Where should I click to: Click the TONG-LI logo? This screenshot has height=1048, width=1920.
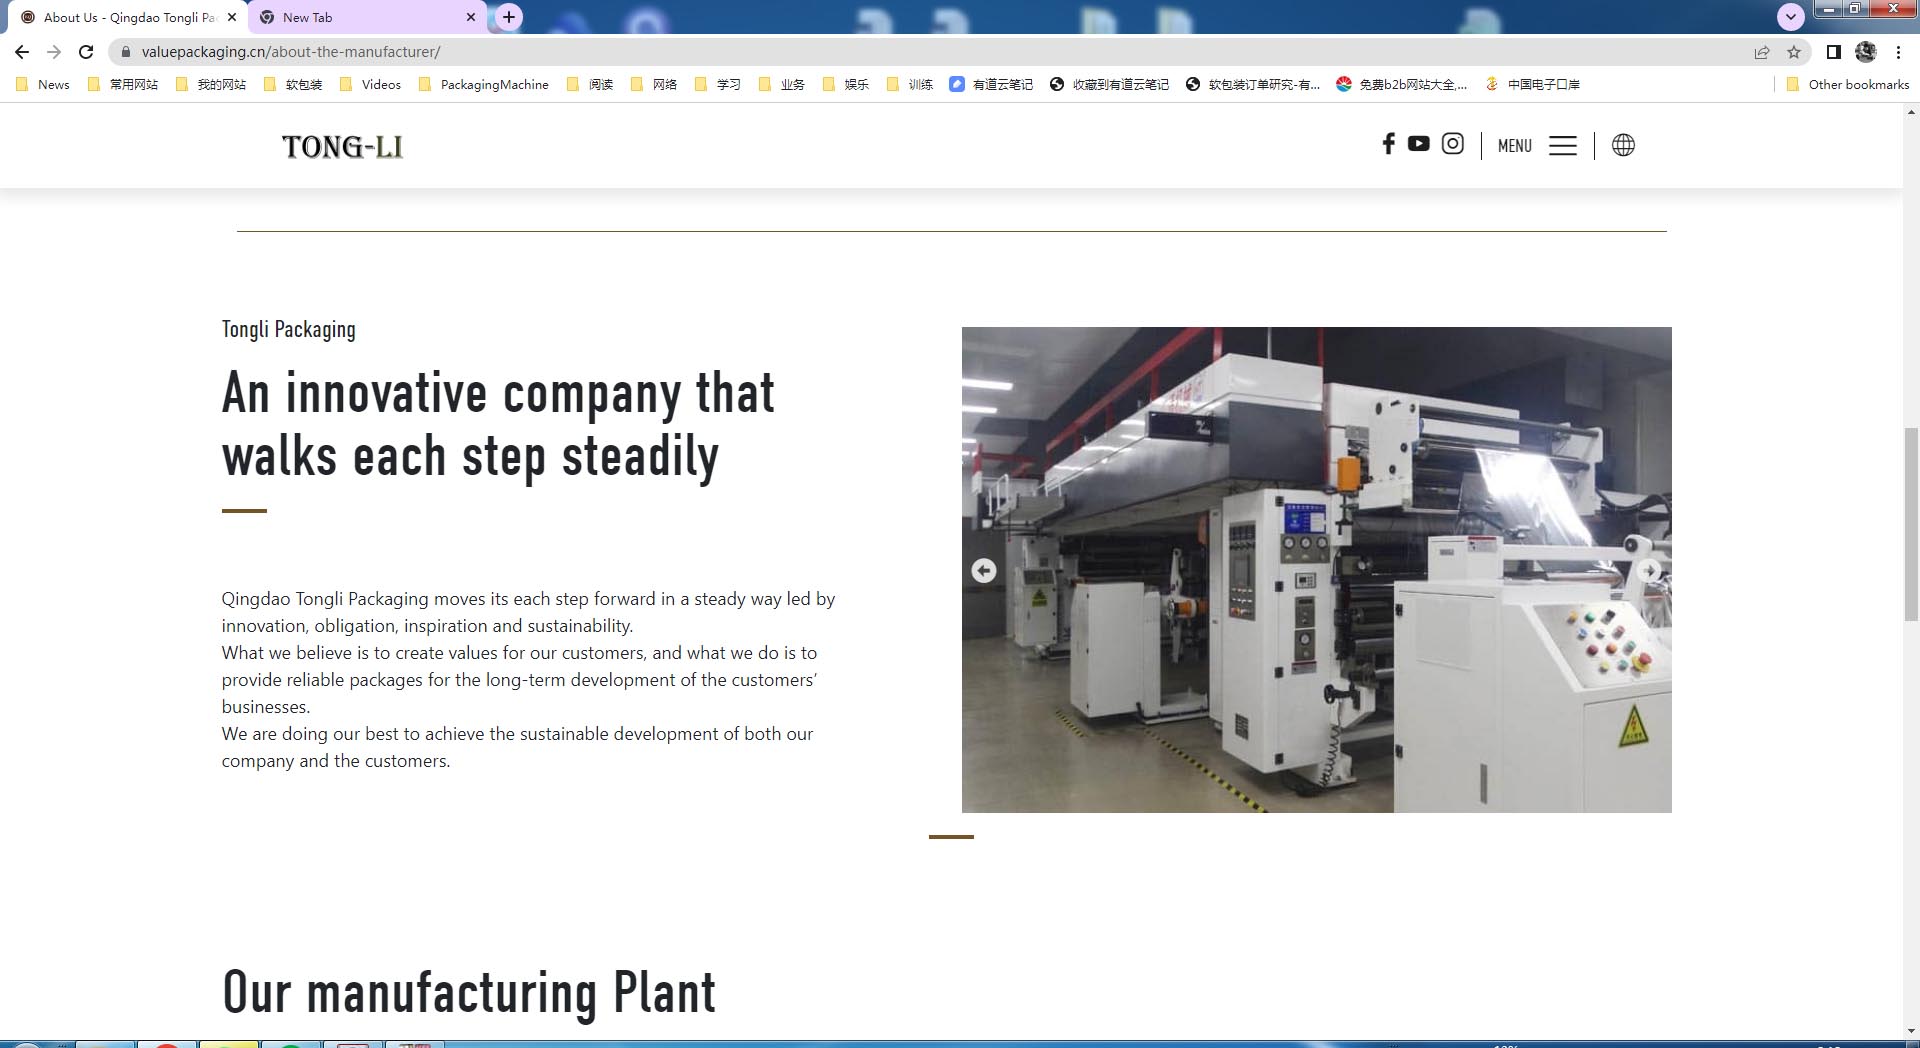[x=342, y=147]
